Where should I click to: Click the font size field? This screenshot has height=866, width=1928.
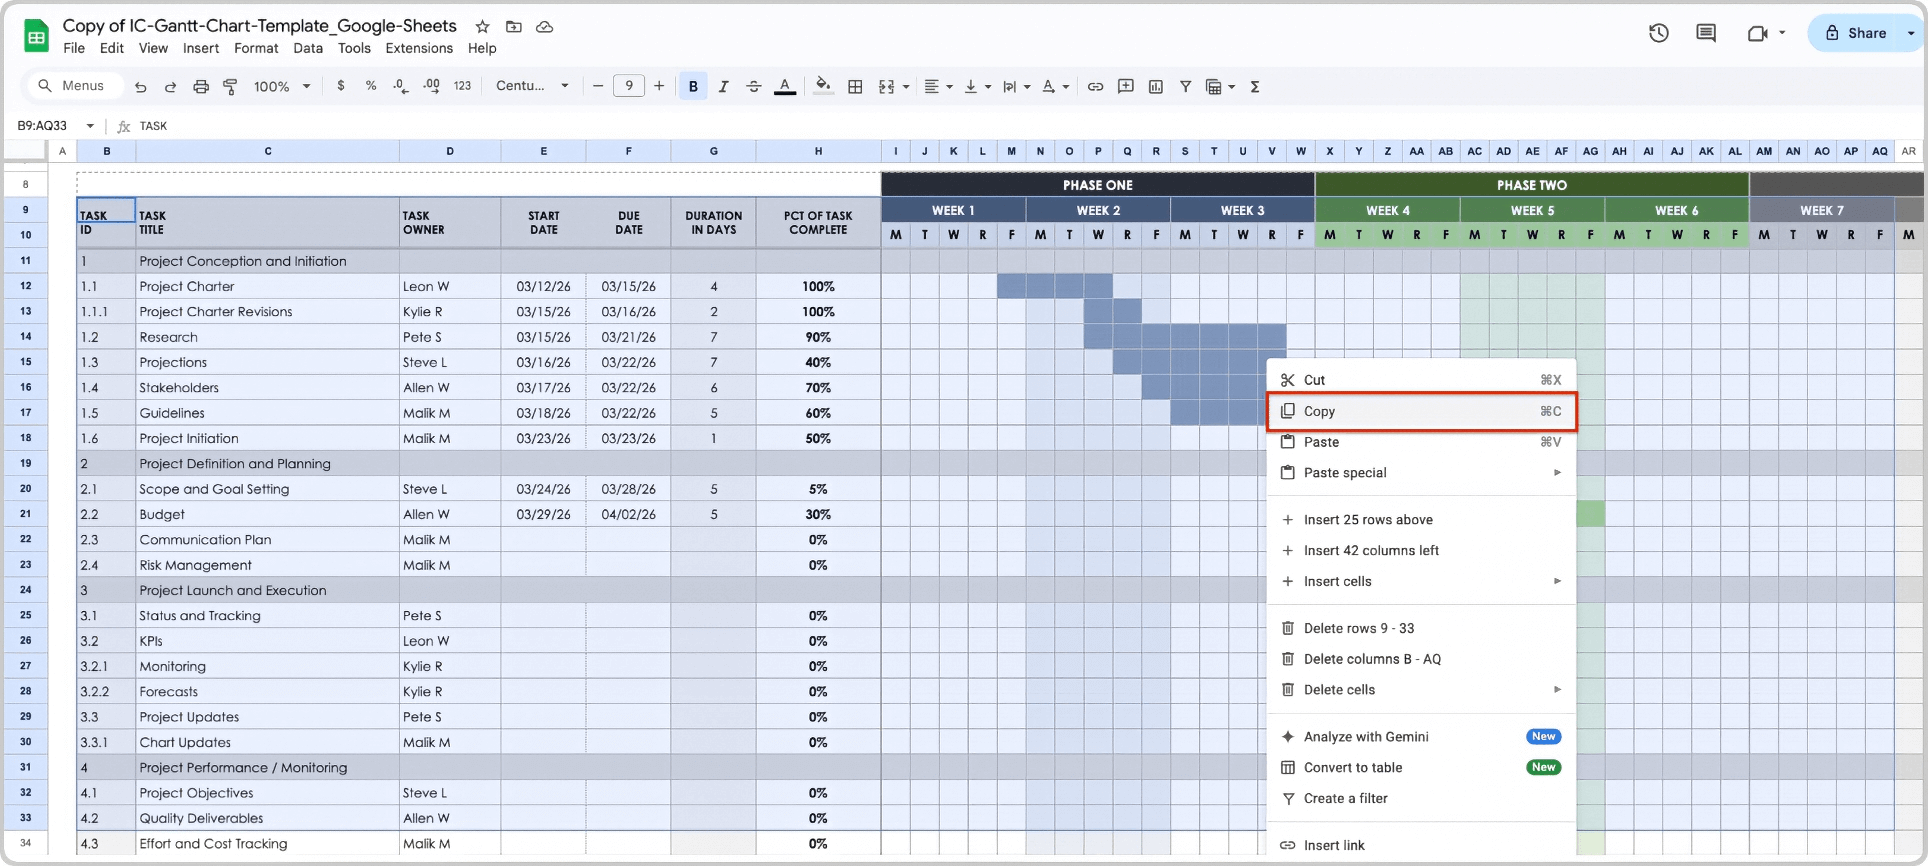point(628,86)
